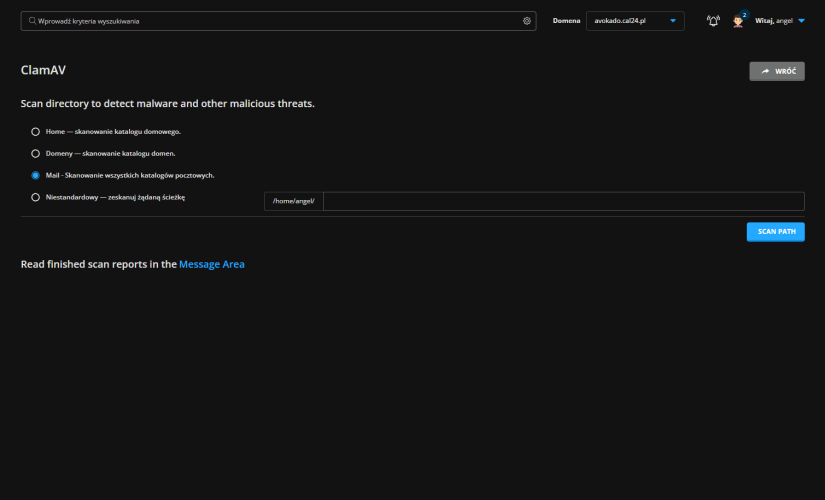
Task: Select the Niestandardowy custom path option
Action: click(x=35, y=197)
